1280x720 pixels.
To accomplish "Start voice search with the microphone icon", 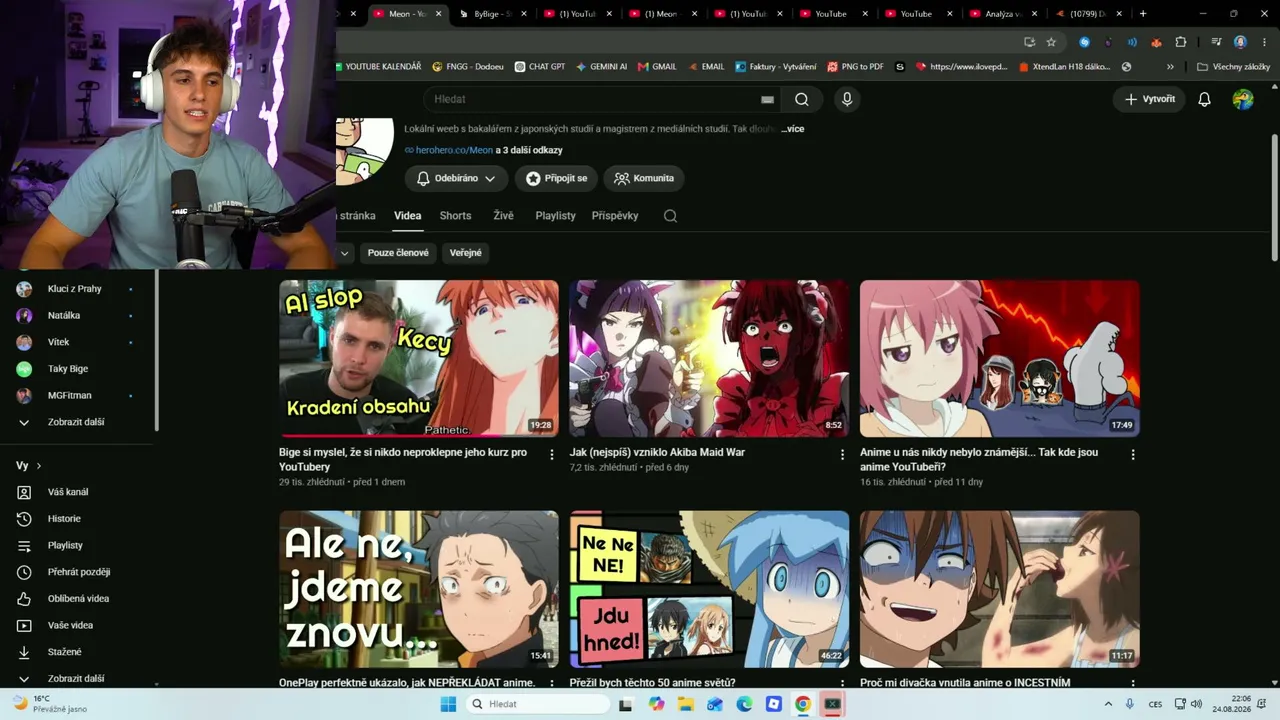I will [847, 99].
